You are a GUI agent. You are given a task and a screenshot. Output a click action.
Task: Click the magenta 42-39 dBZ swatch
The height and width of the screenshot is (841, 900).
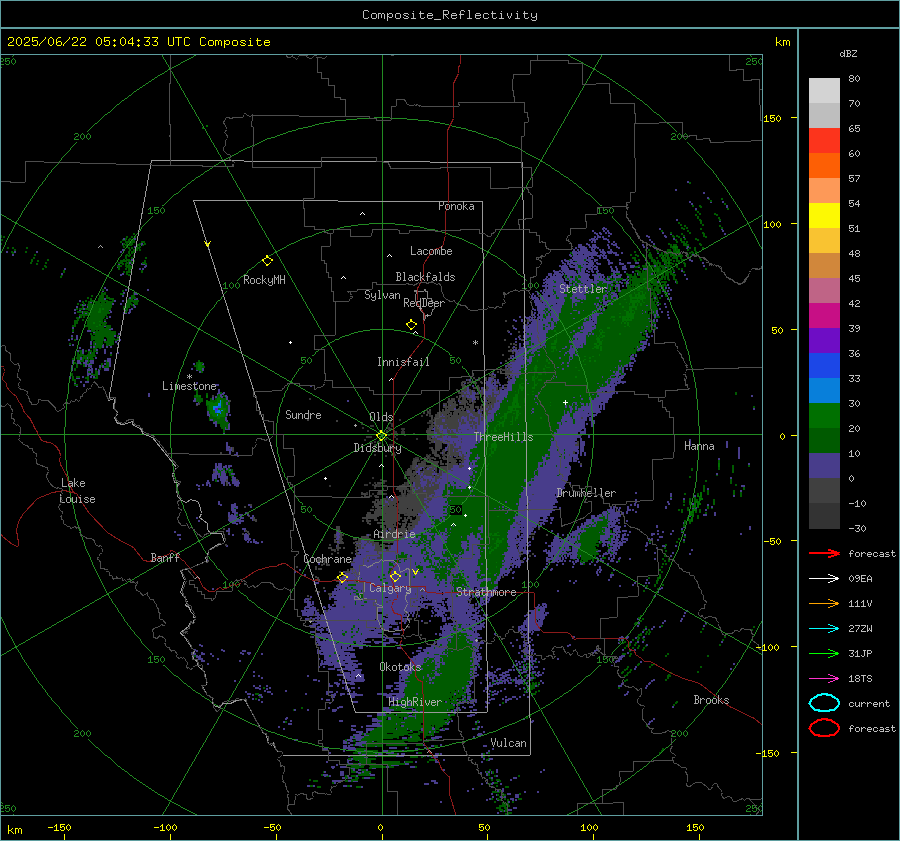tap(824, 316)
